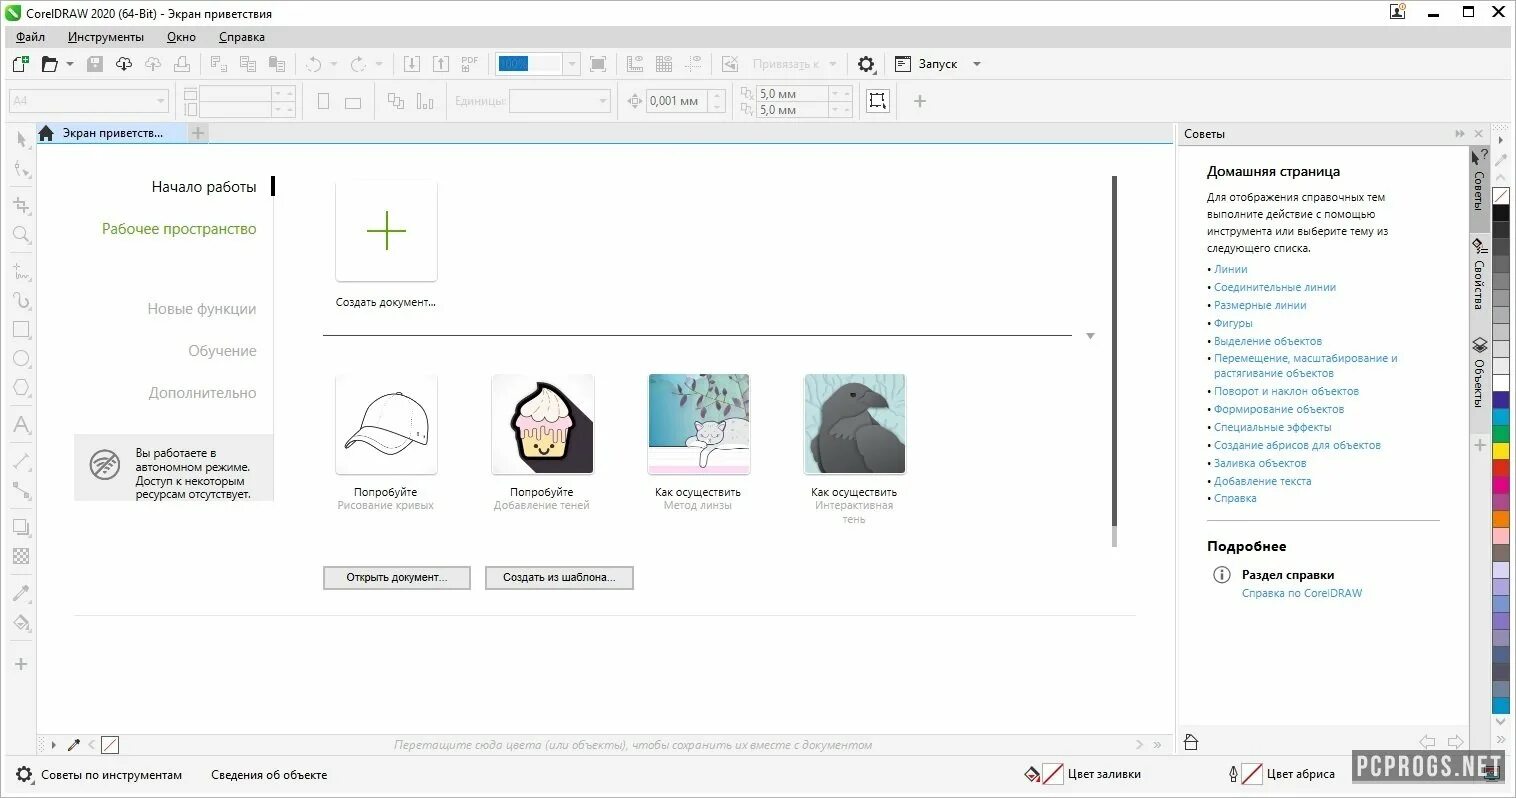Image resolution: width=1516 pixels, height=798 pixels.
Task: Select the Shape edit tool
Action: [21, 170]
